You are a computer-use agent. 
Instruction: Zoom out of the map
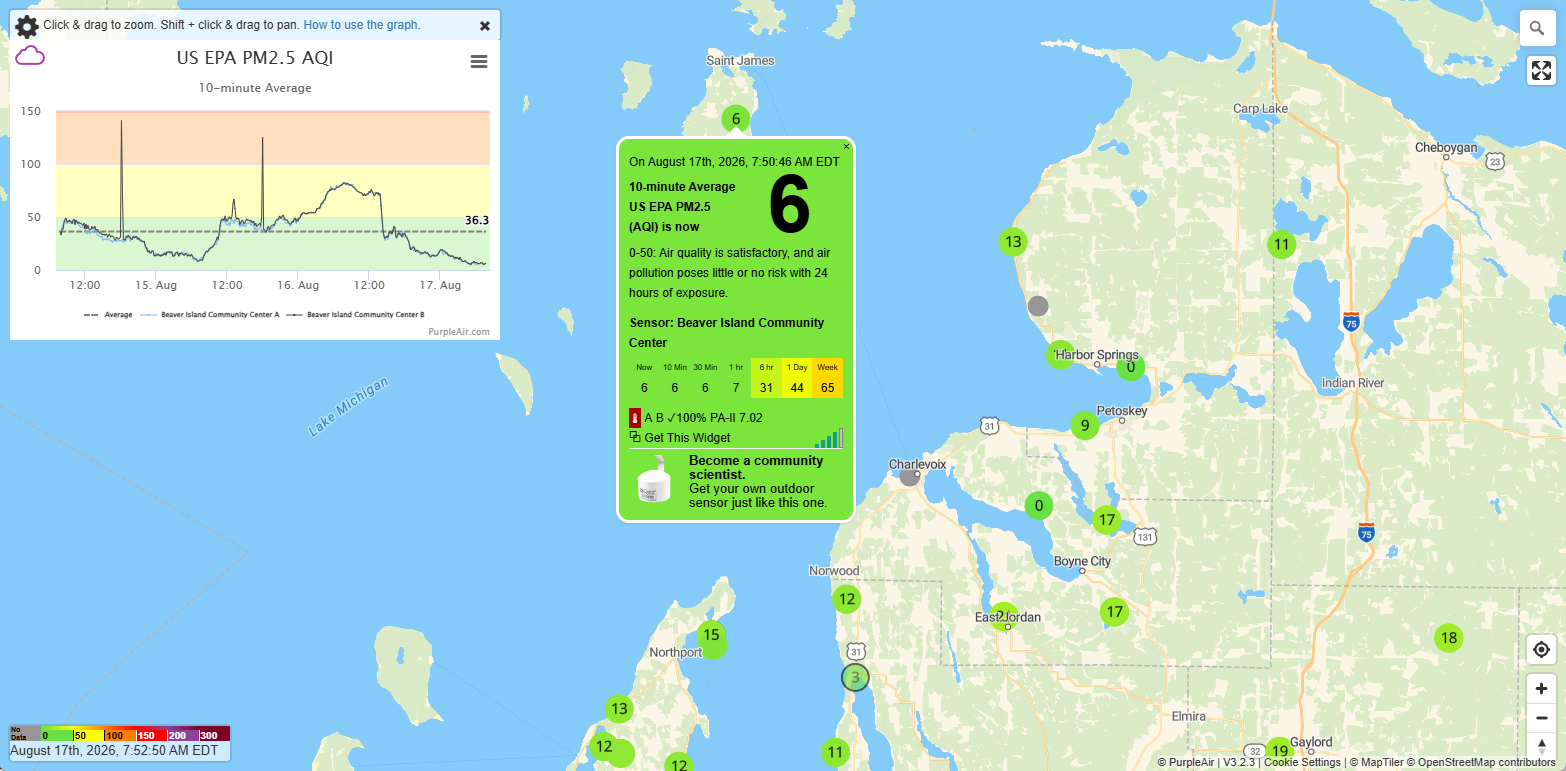(1541, 717)
